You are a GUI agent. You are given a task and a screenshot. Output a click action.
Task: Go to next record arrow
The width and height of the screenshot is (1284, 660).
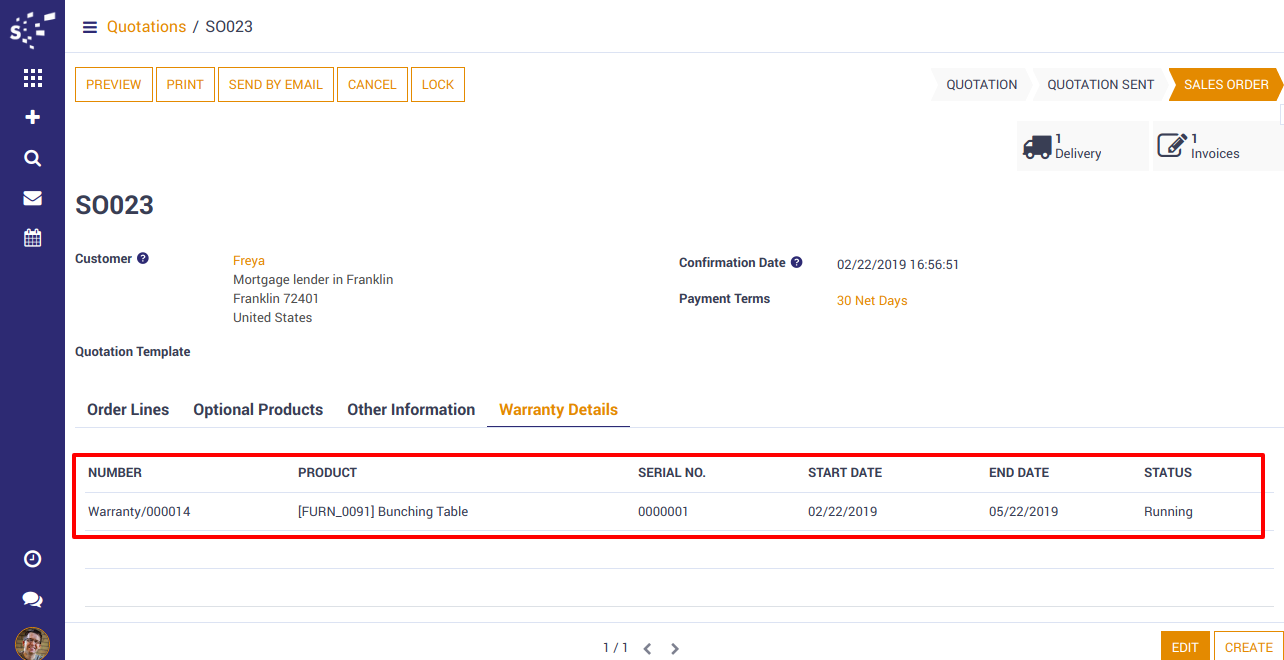(x=675, y=648)
